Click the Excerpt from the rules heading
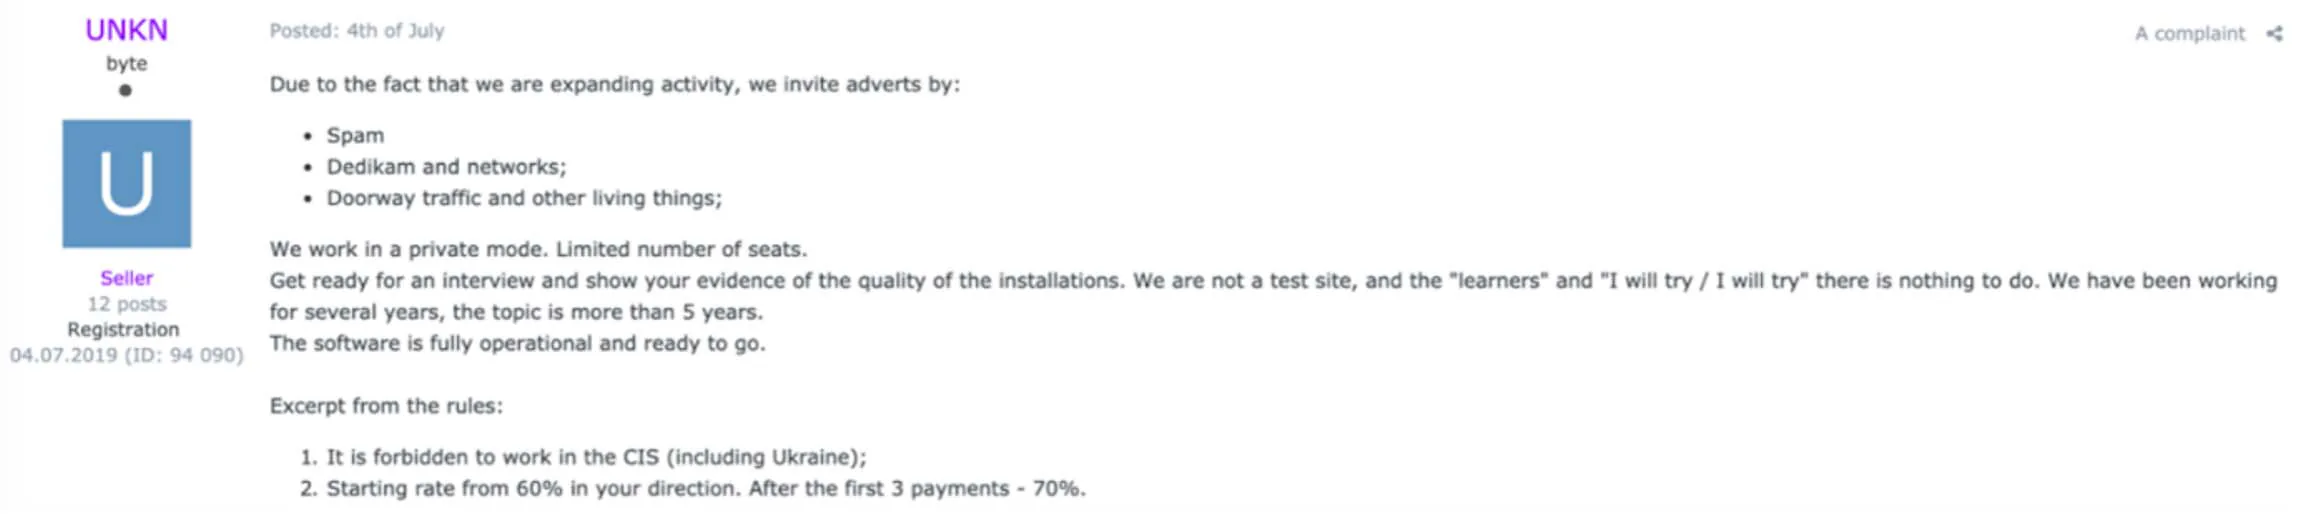Viewport: 2298px width, 516px height. pos(386,406)
